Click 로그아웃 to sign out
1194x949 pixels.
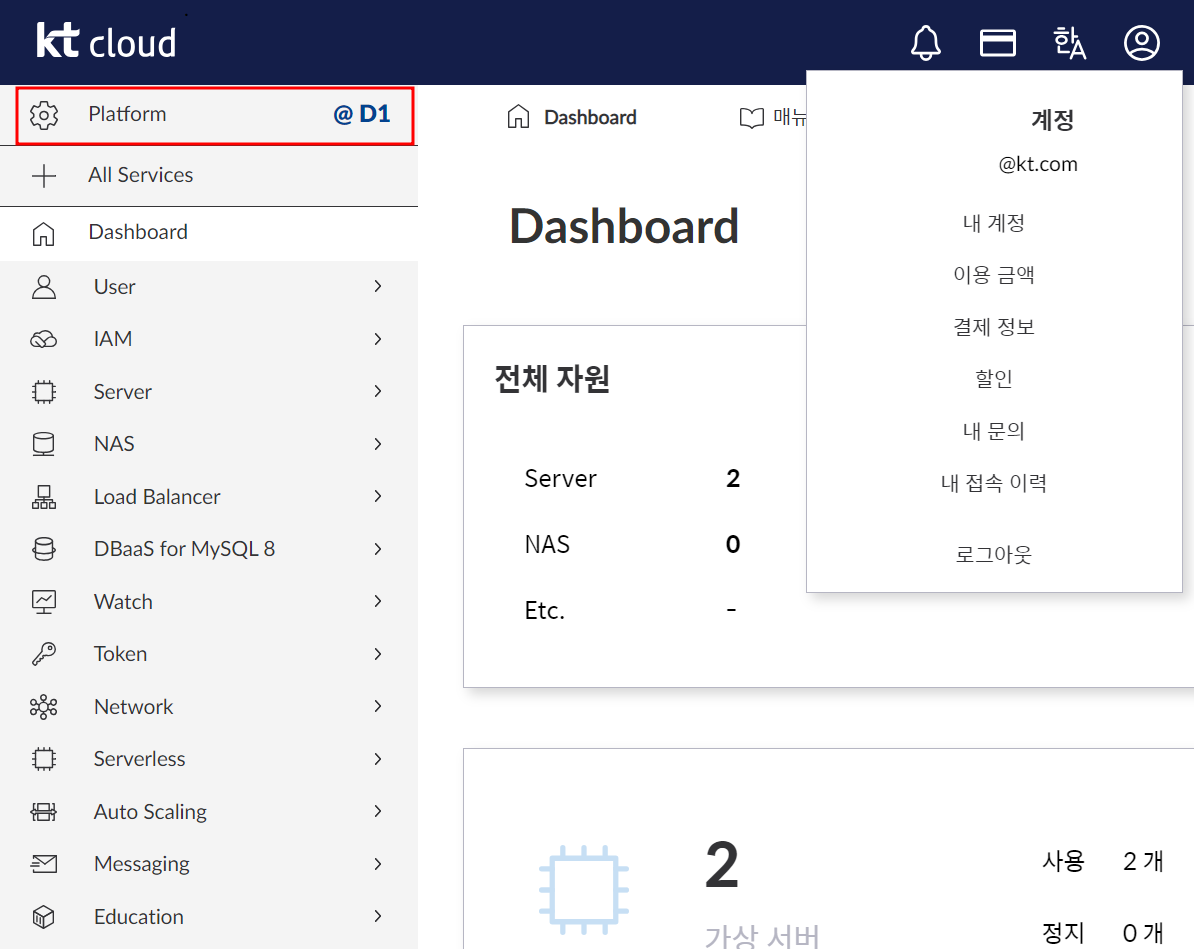(993, 554)
